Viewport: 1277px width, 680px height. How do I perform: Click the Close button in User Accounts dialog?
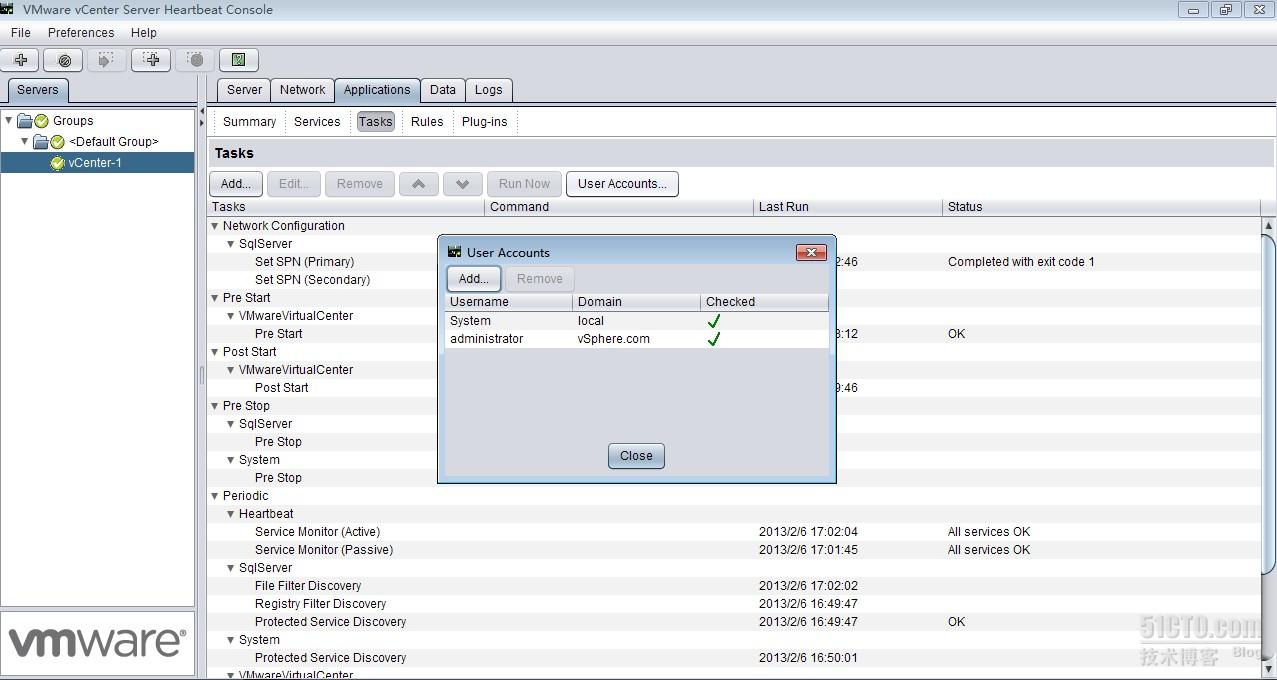point(636,456)
